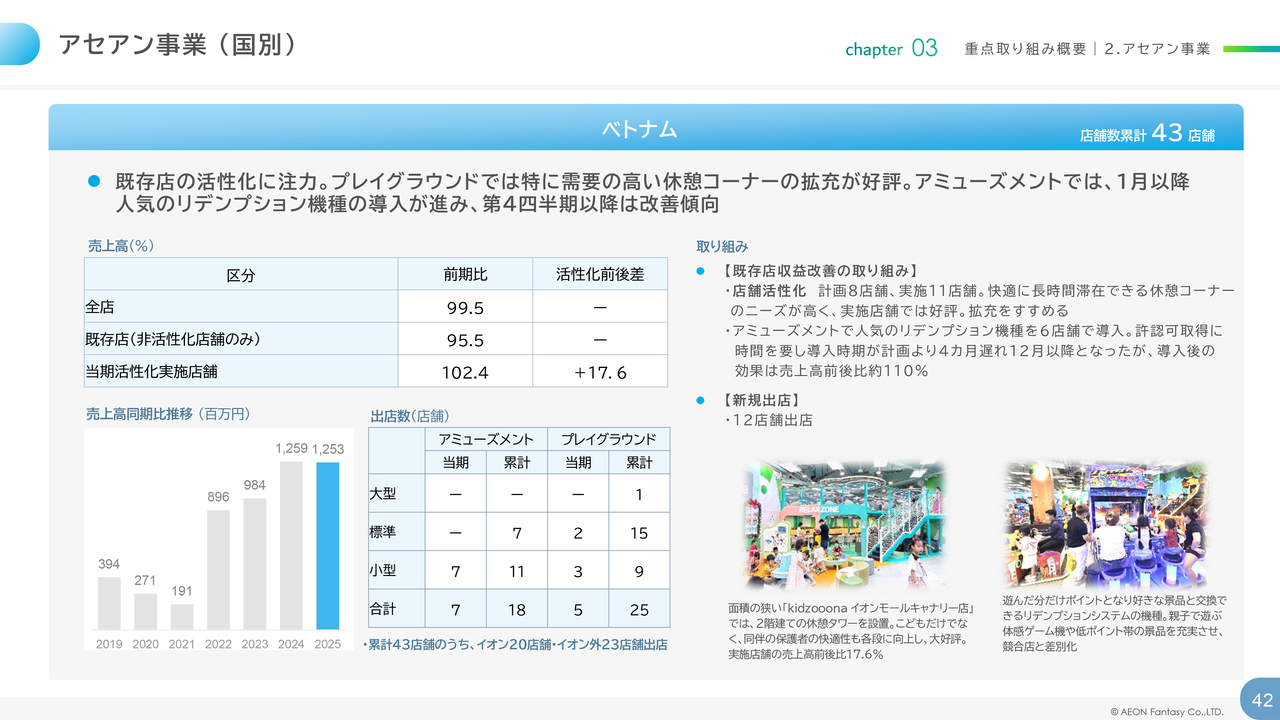Click the プレイグラウンド header in store table
Screen dimensions: 1280x720
608,439
